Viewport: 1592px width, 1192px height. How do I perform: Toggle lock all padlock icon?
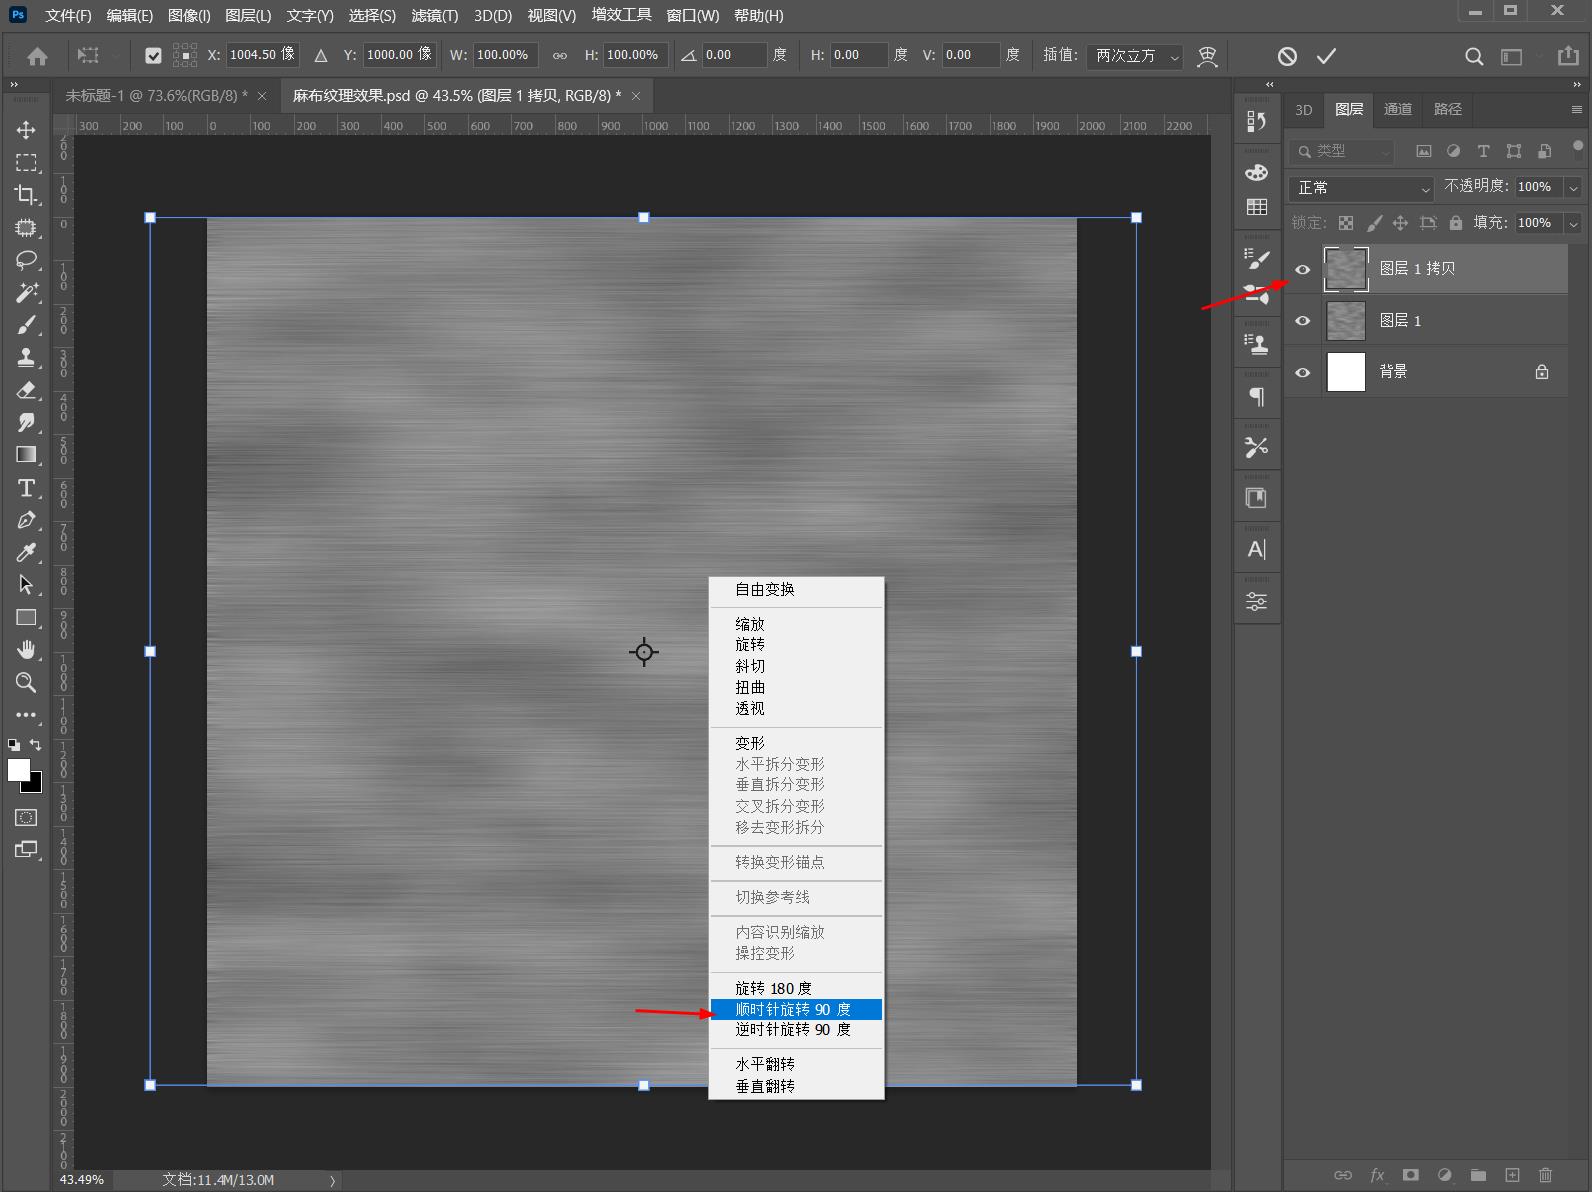[x=1455, y=223]
